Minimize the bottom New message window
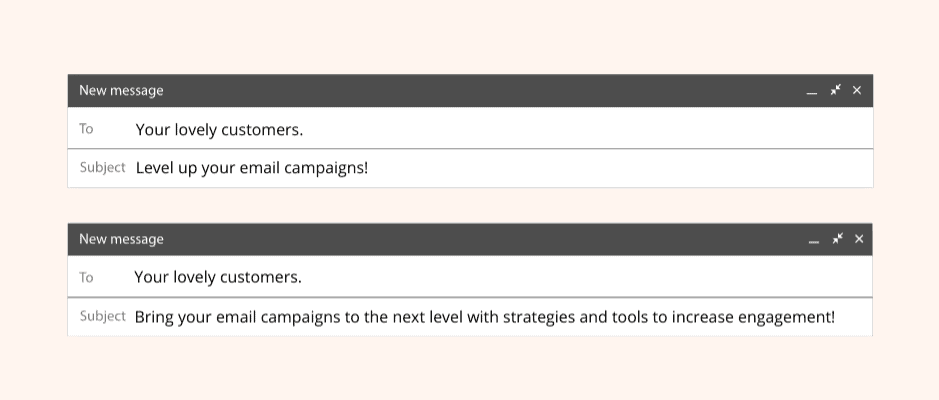This screenshot has width=939, height=400. [x=813, y=241]
